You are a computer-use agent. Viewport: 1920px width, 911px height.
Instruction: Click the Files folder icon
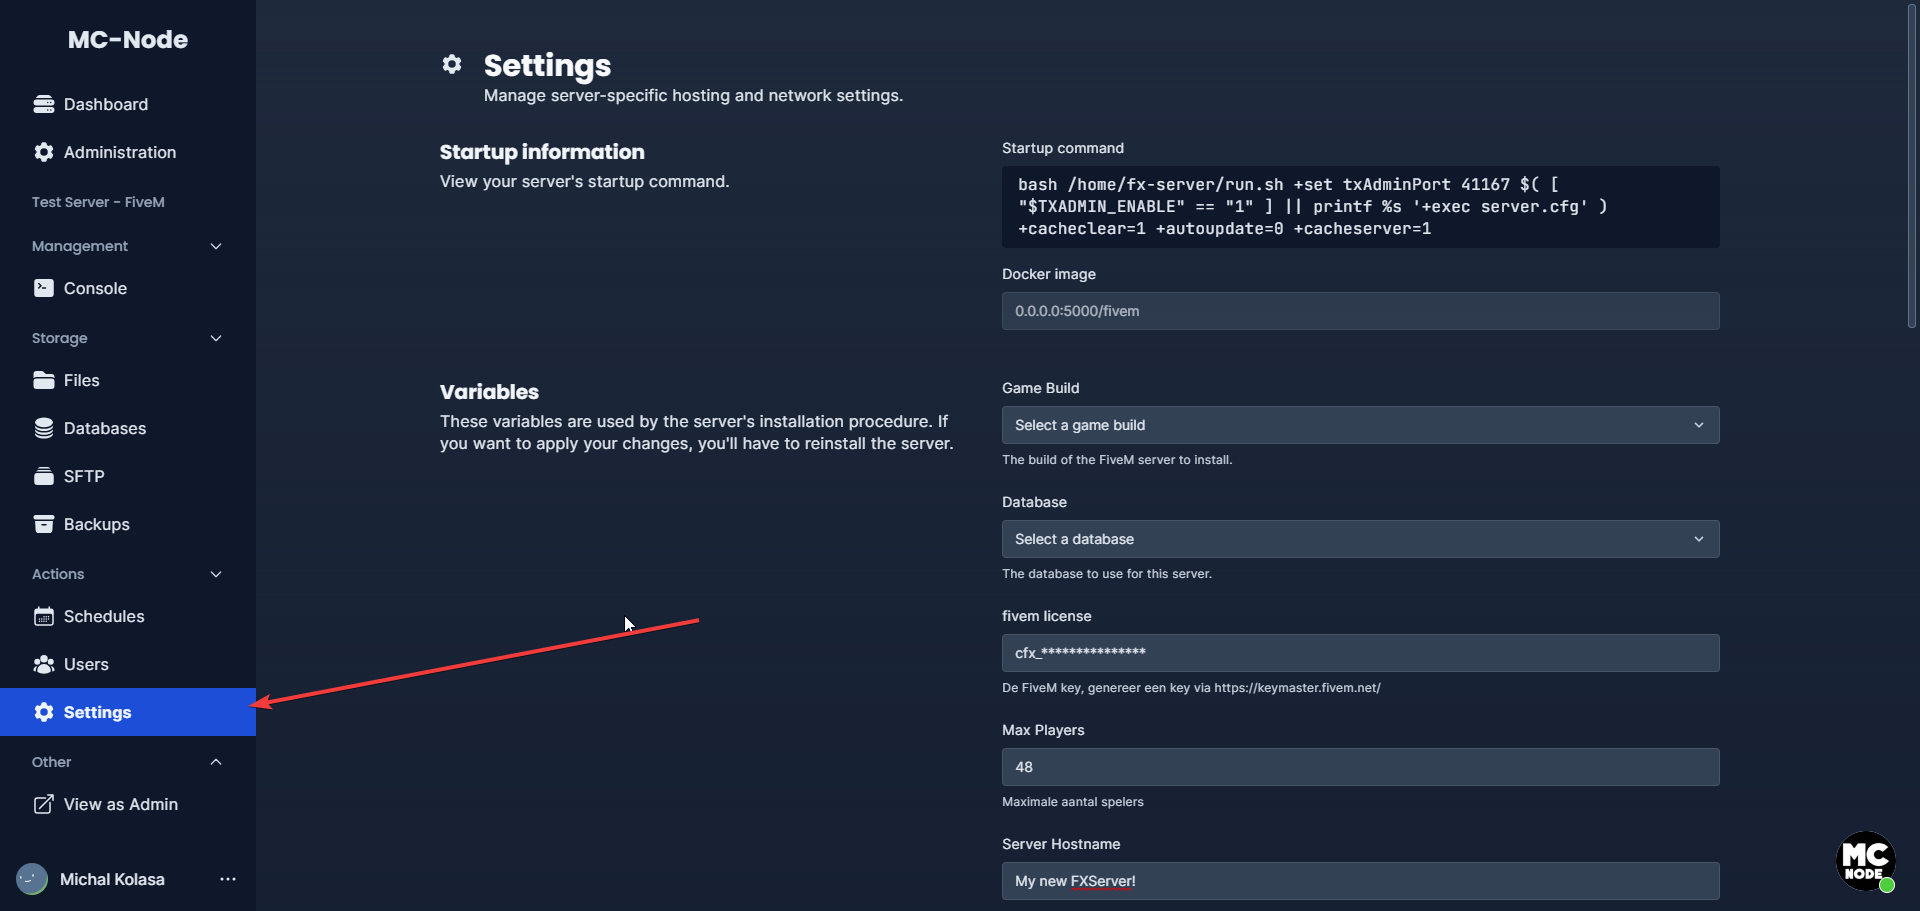pyautogui.click(x=43, y=380)
